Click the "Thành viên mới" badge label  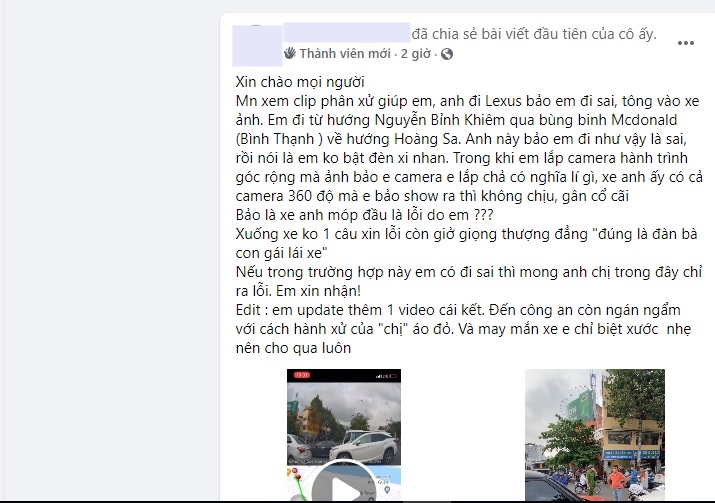click(345, 54)
